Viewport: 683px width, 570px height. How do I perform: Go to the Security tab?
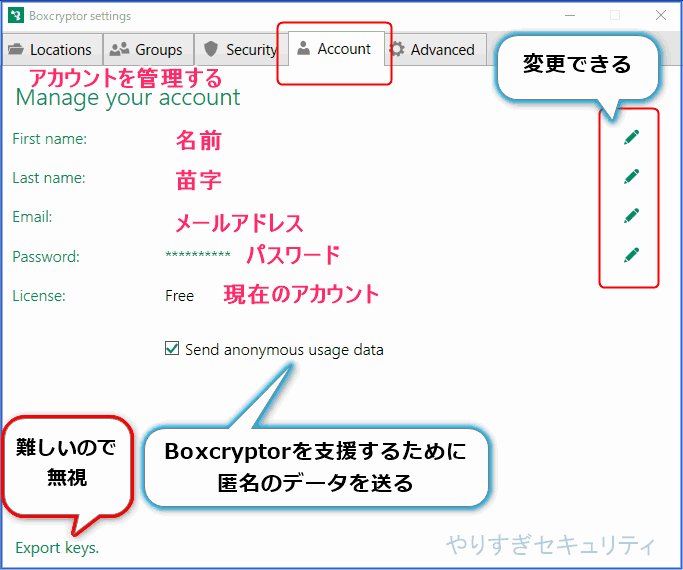pos(241,50)
